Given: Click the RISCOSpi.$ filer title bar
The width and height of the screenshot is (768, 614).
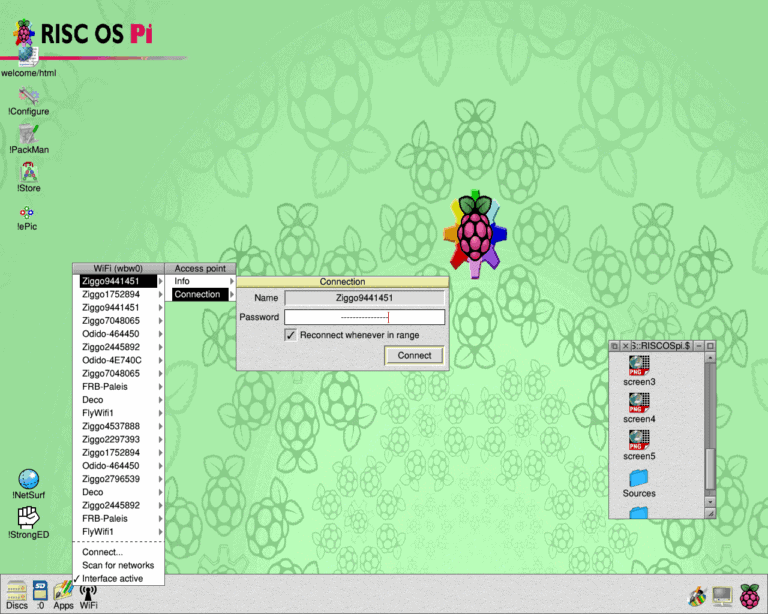Looking at the screenshot, I should pyautogui.click(x=662, y=346).
